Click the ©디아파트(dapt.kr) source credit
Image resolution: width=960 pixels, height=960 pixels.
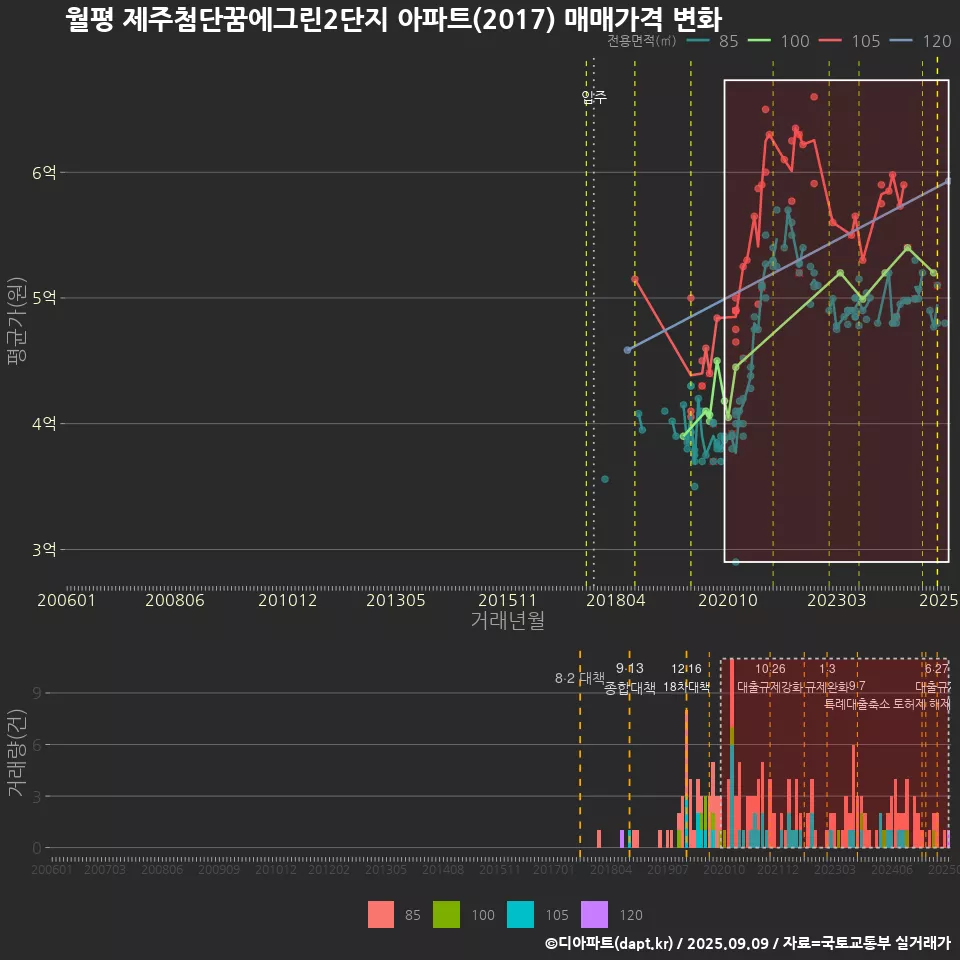tap(609, 943)
